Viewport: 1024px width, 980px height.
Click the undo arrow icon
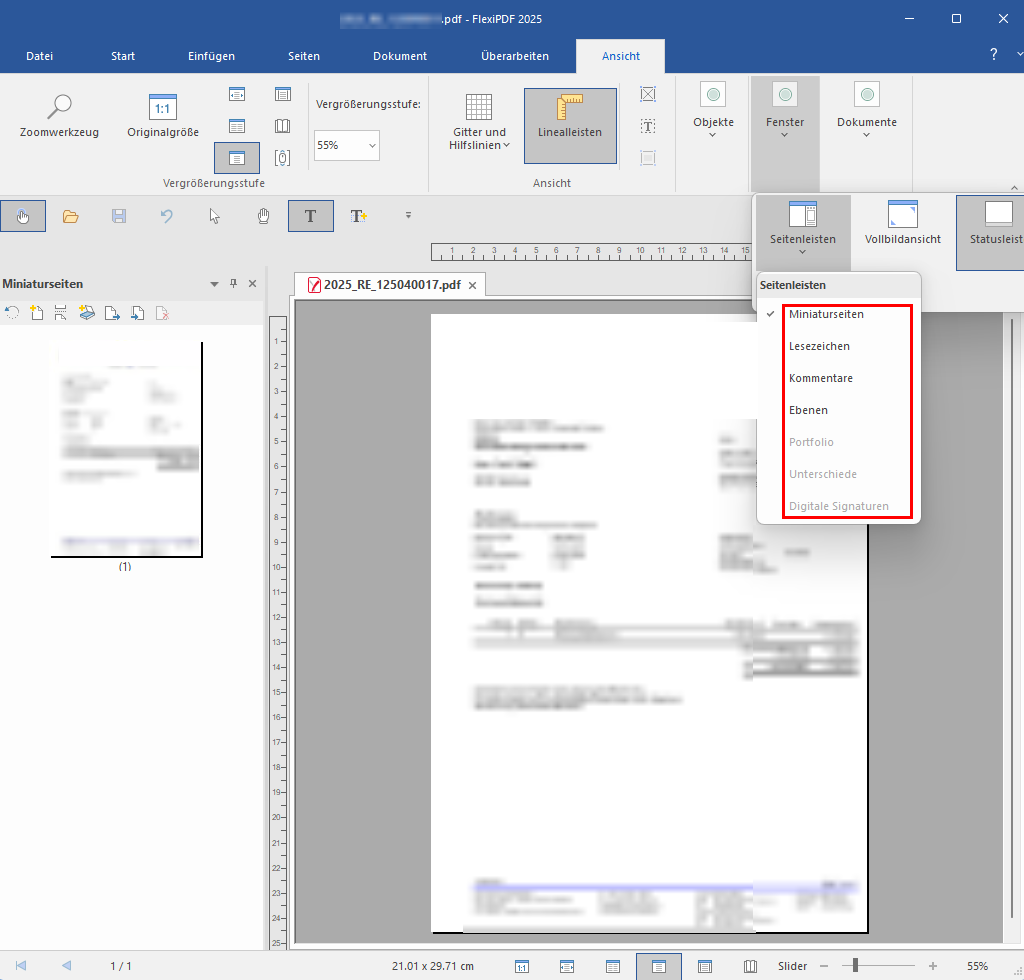click(167, 216)
